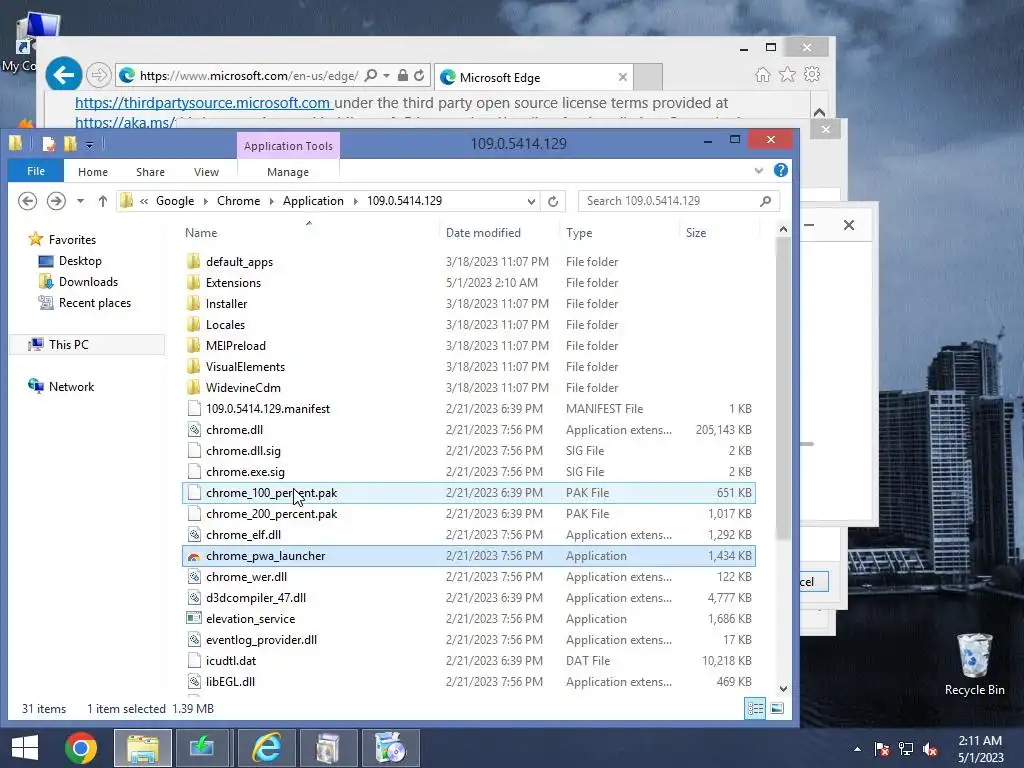The height and width of the screenshot is (768, 1024).
Task: Click the lock security icon in IE
Action: [403, 76]
